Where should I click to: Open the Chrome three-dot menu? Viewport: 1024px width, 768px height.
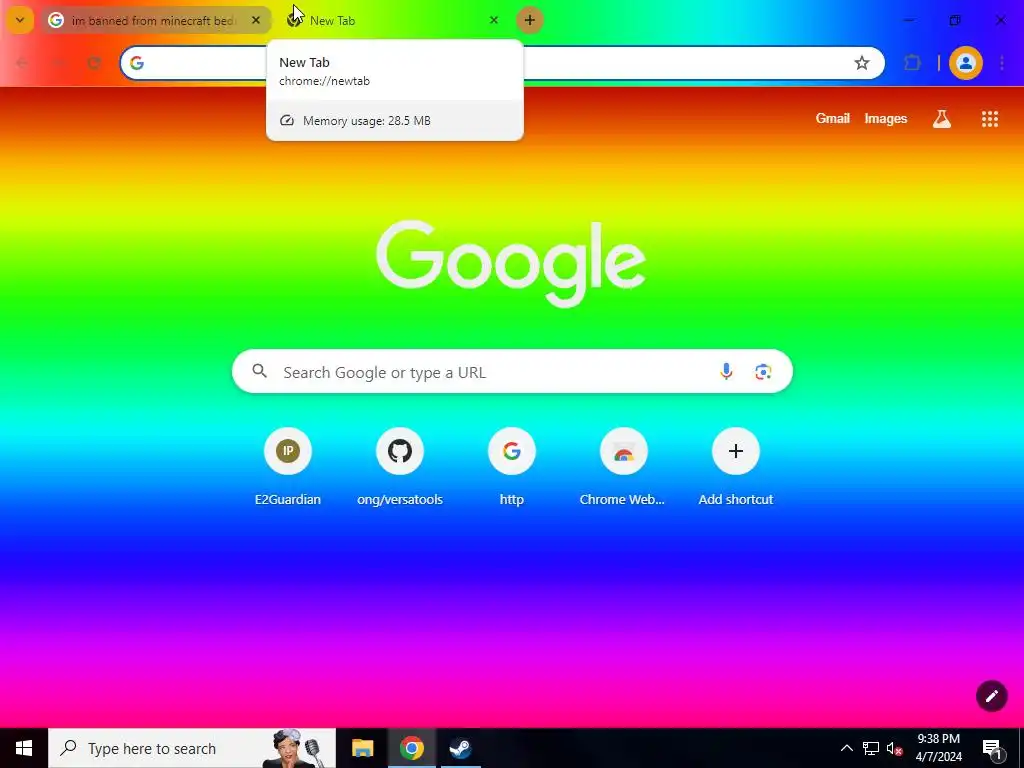pos(1002,63)
